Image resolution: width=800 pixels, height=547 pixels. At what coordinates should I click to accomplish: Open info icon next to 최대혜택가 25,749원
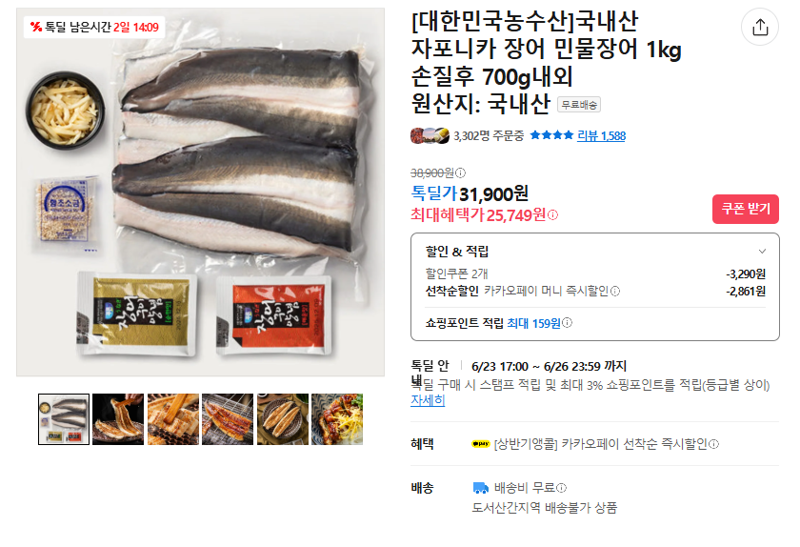(x=553, y=215)
